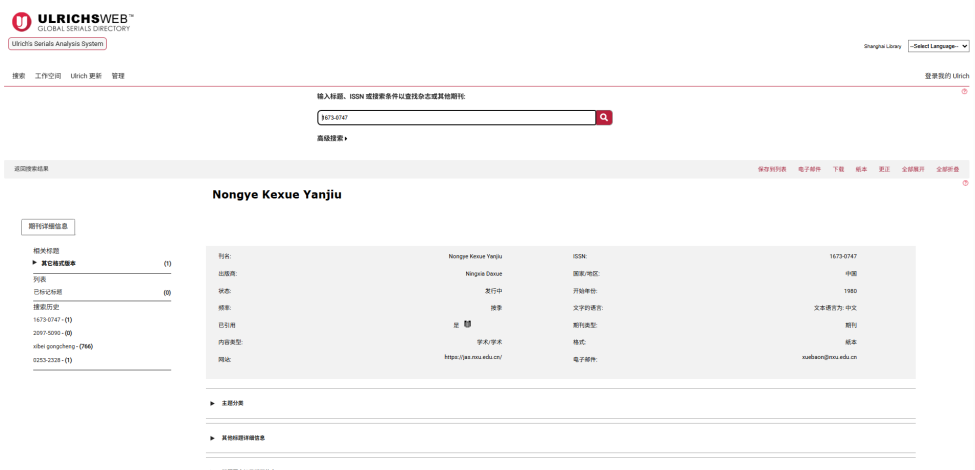Expand the 主题分类 section
975x470 pixels.
[232, 403]
